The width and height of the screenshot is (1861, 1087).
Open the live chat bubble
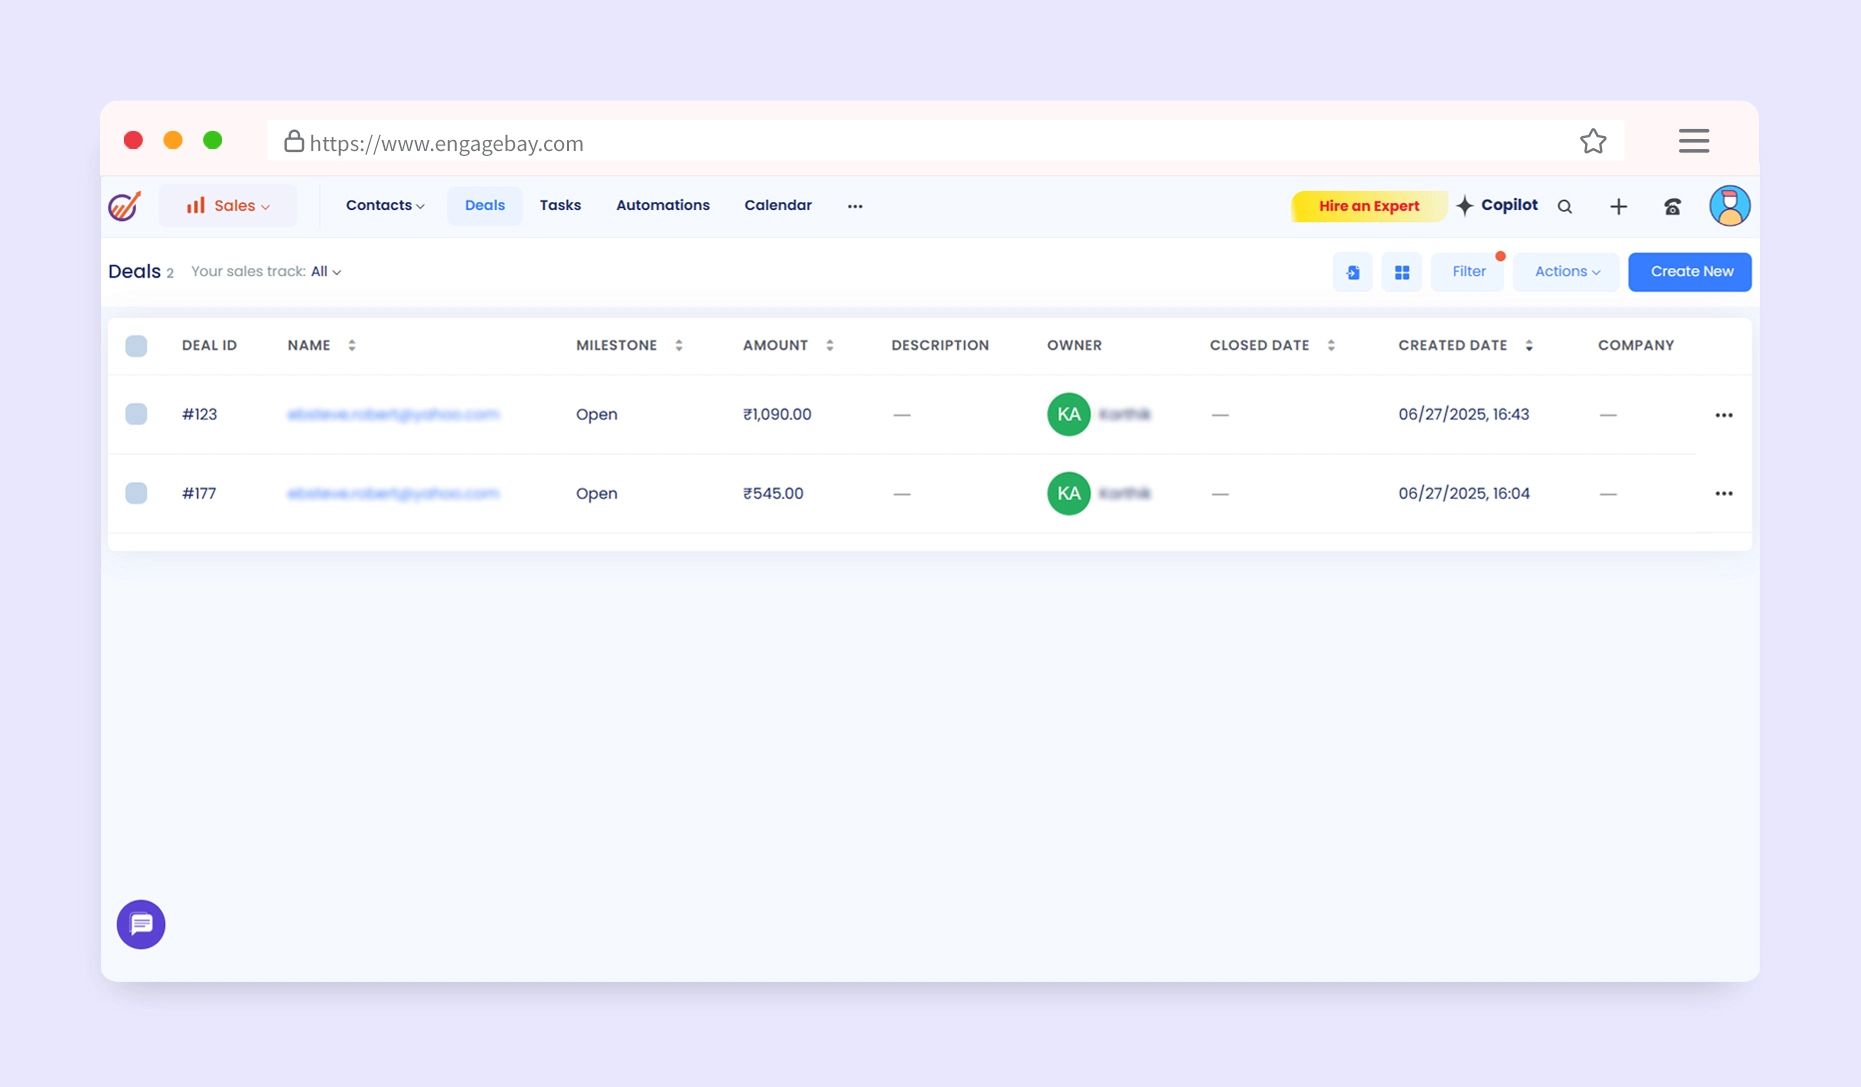(141, 924)
